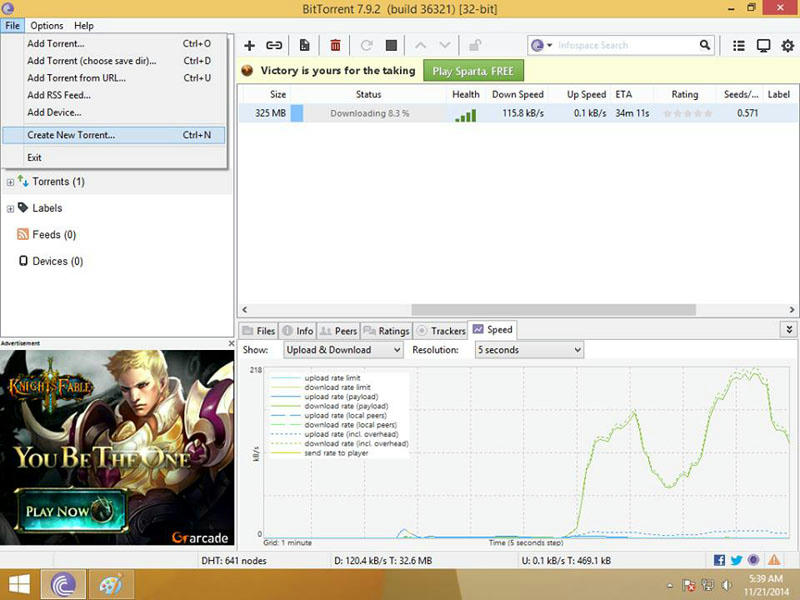800x600 pixels.
Task: Select Feeds (0) in sidebar
Action: tap(46, 235)
